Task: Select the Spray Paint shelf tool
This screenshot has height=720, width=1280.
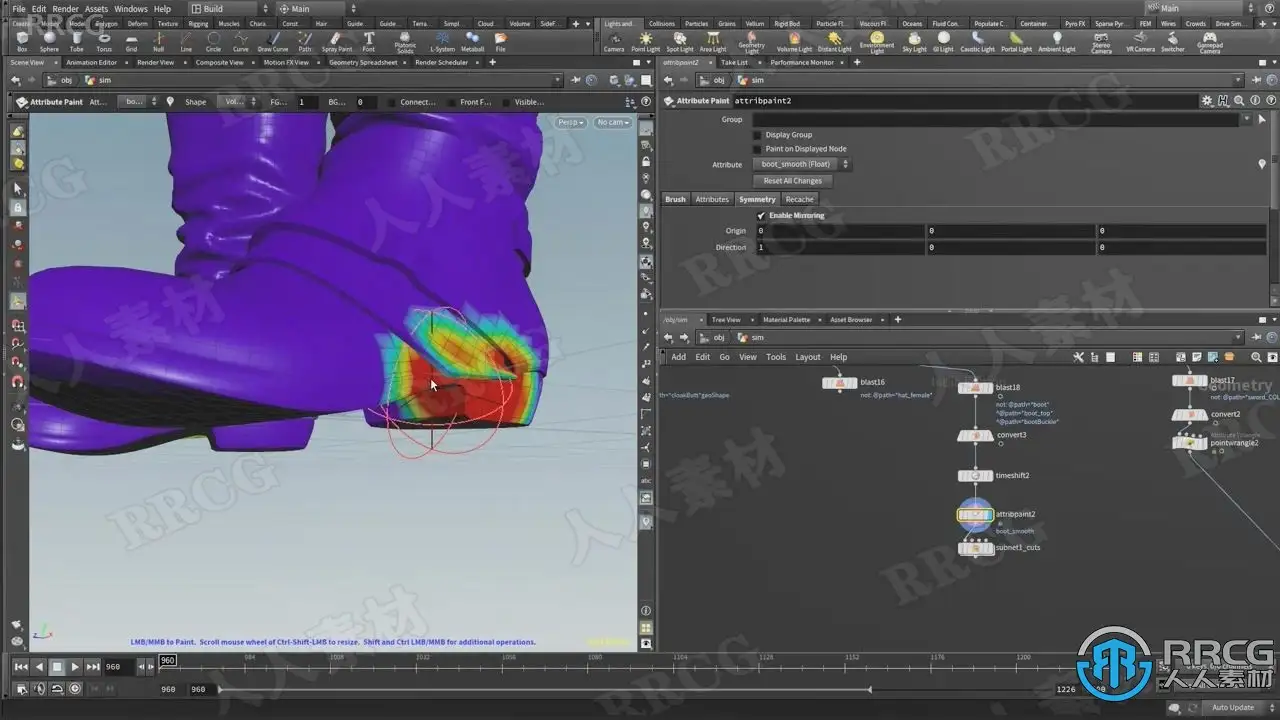Action: (x=337, y=41)
